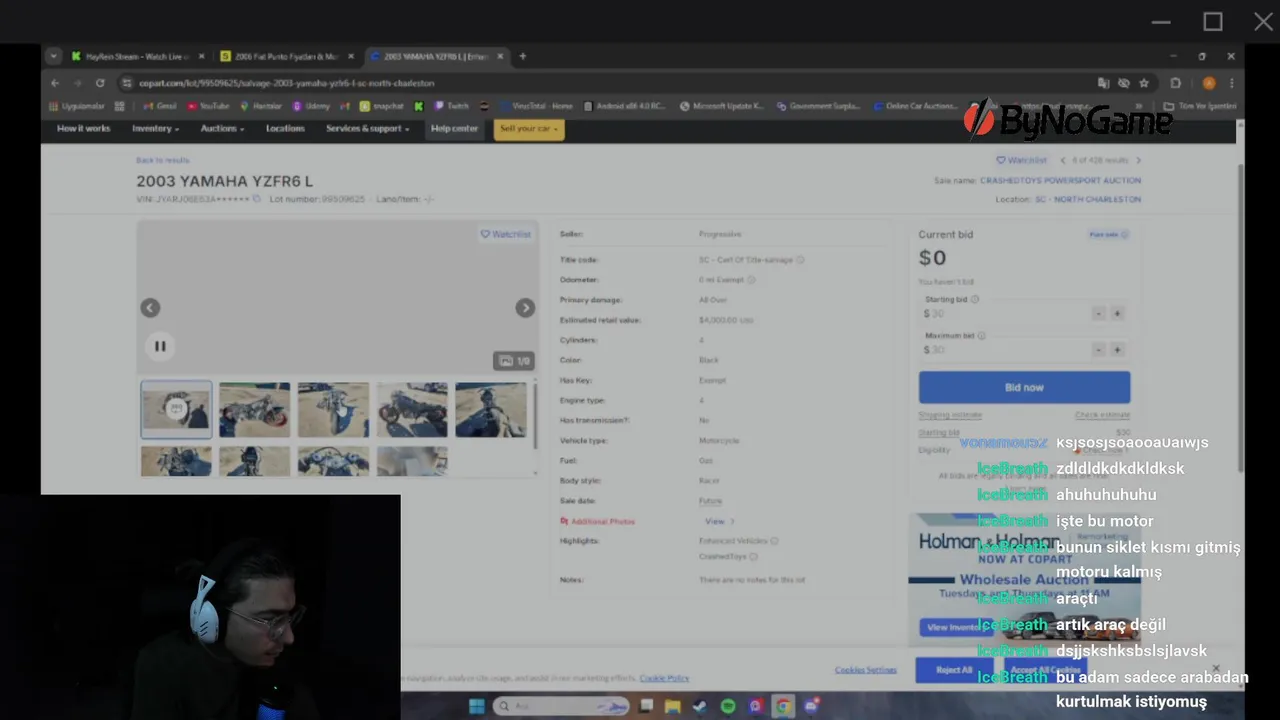Viewport: 1280px width, 720px height.
Task: Reload the Copart page
Action: point(100,83)
